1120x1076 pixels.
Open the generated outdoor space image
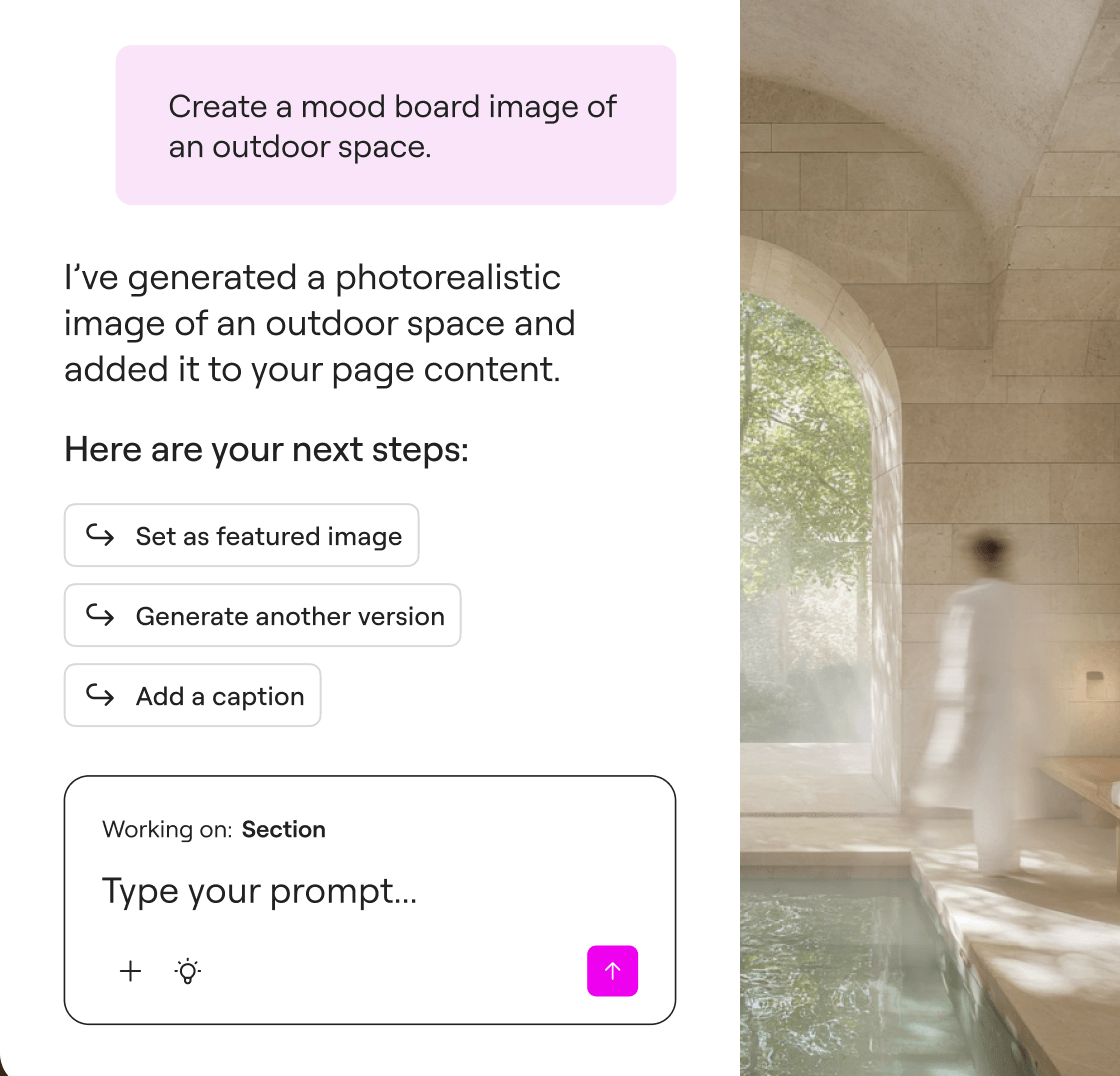(930, 538)
